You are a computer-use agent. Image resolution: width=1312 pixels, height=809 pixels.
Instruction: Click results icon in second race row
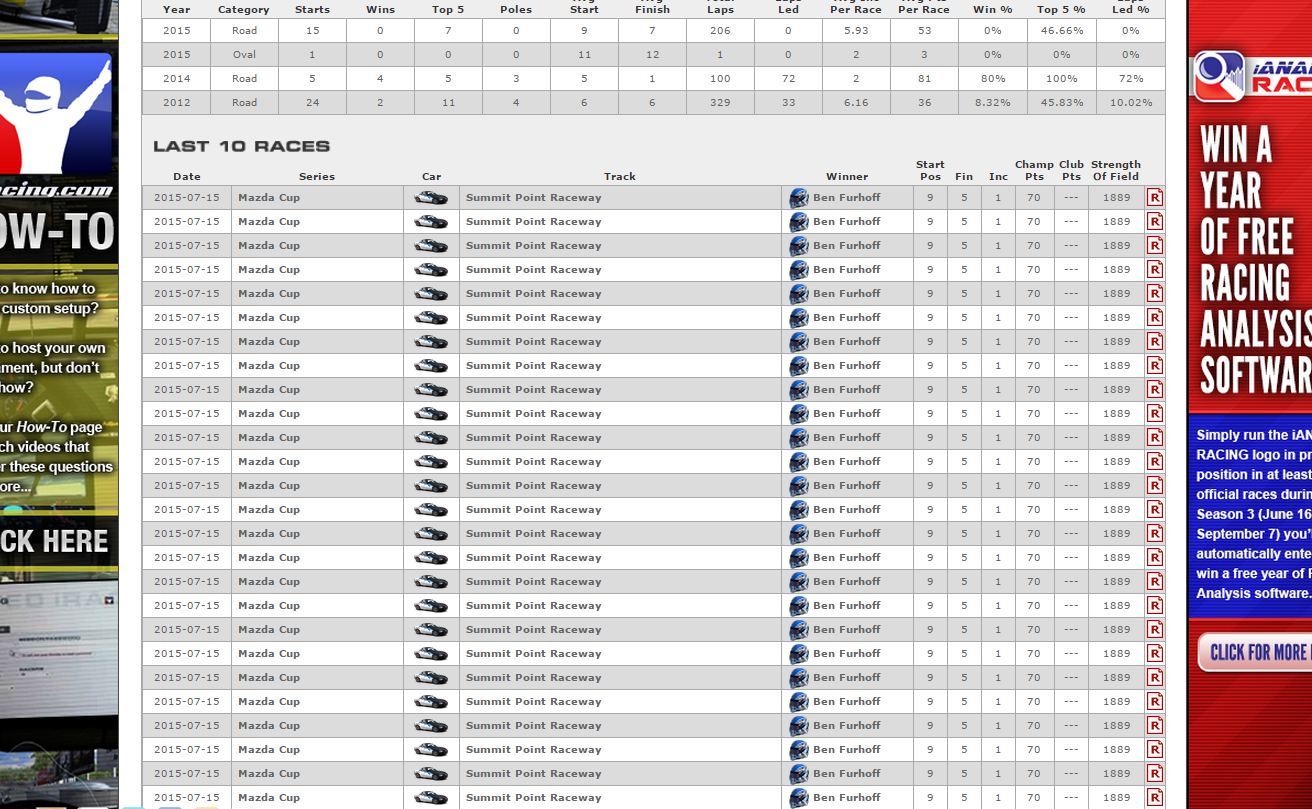click(x=1154, y=221)
